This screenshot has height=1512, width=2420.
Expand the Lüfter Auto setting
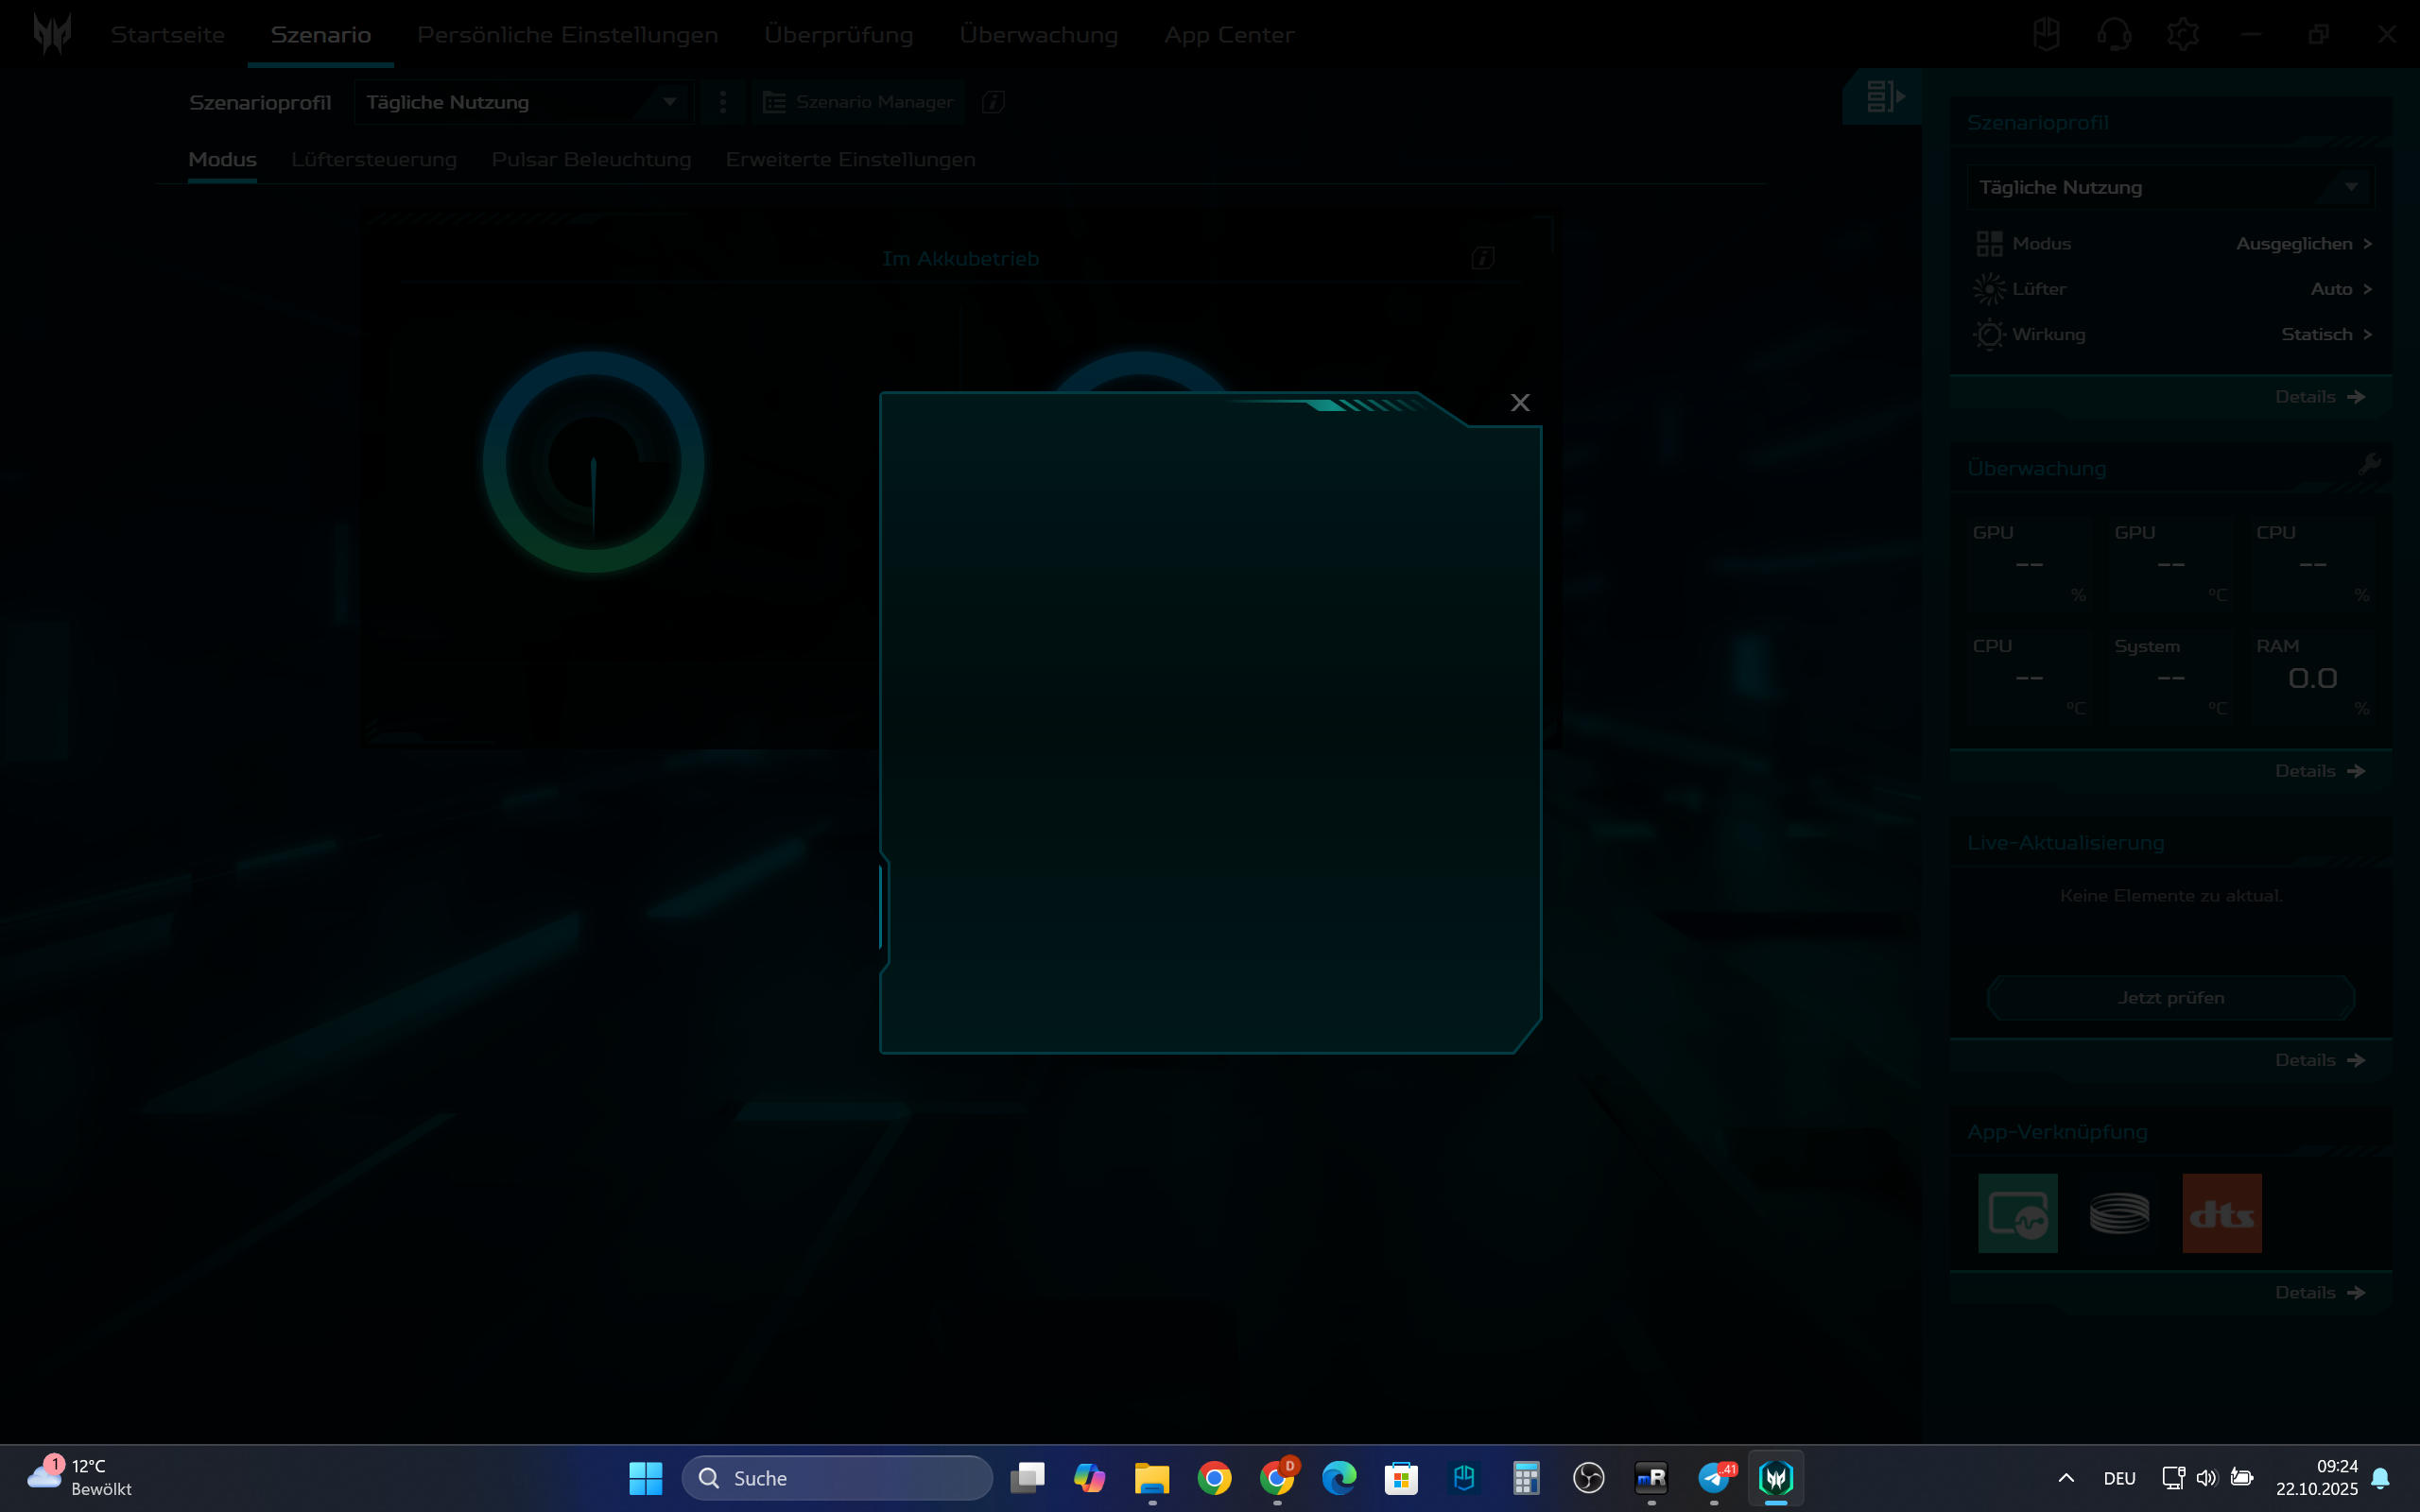[2367, 289]
